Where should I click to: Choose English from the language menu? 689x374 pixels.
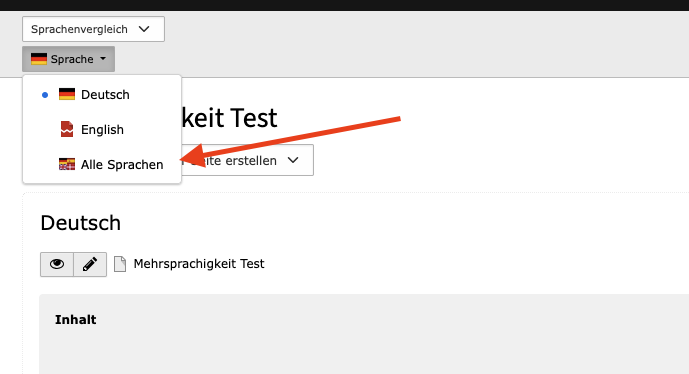[102, 130]
